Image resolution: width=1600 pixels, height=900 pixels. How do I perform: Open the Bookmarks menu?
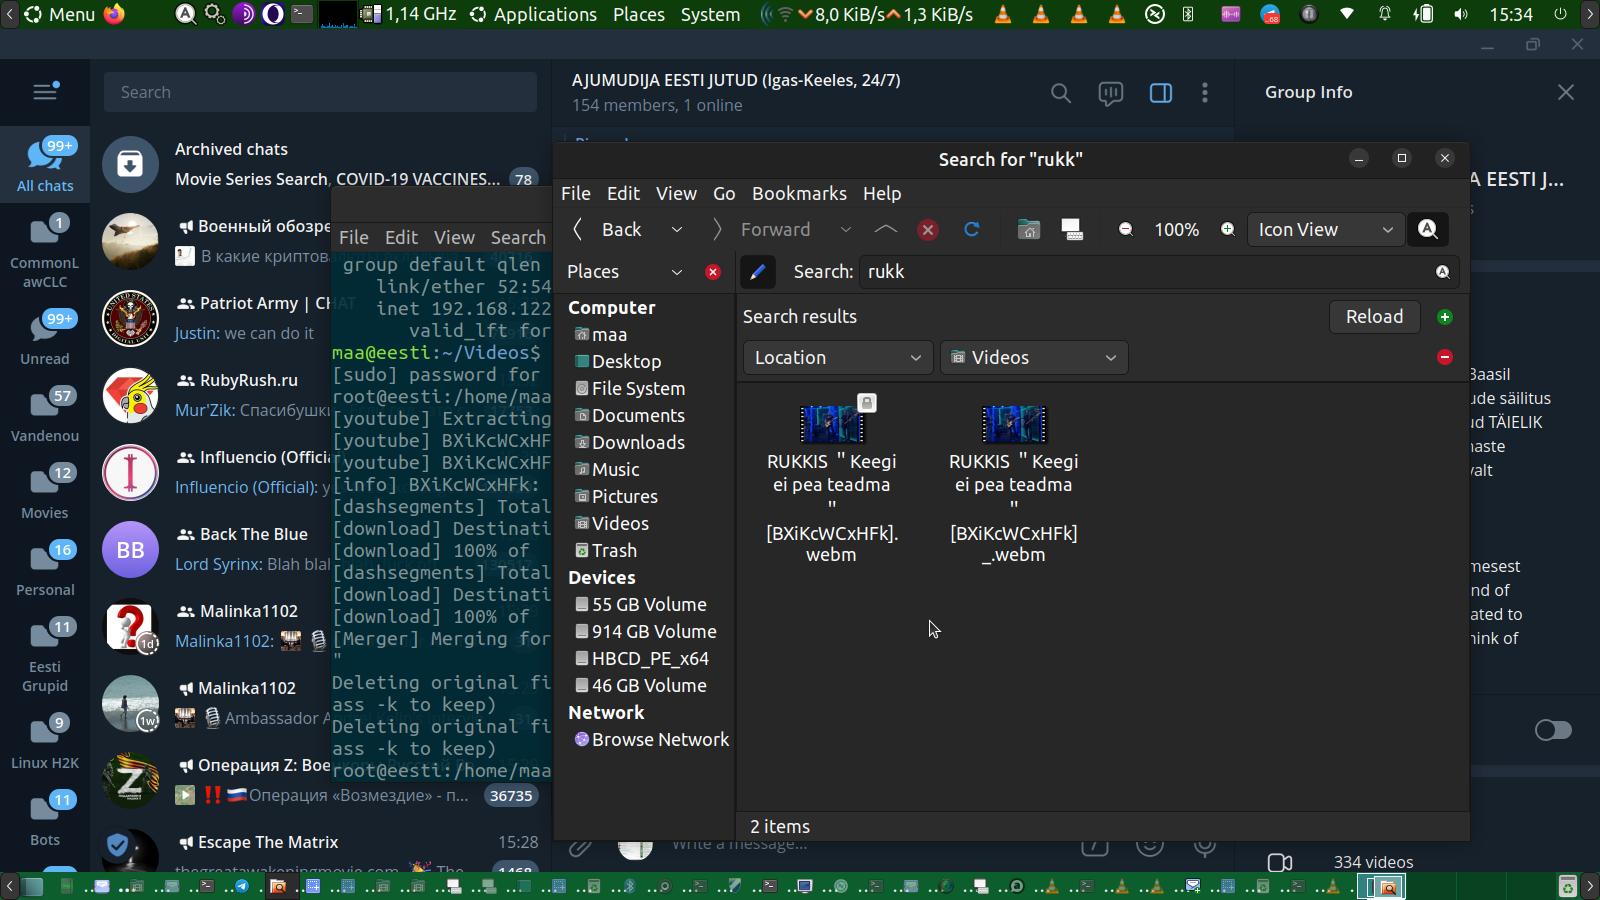[x=798, y=194]
